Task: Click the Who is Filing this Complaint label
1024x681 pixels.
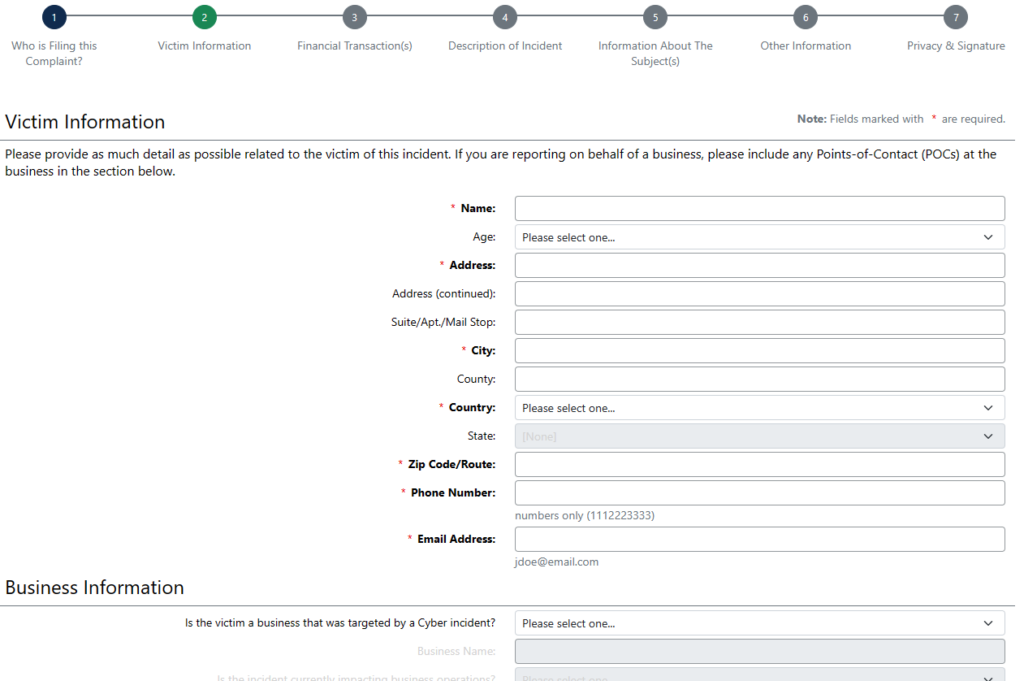Action: click(x=54, y=53)
